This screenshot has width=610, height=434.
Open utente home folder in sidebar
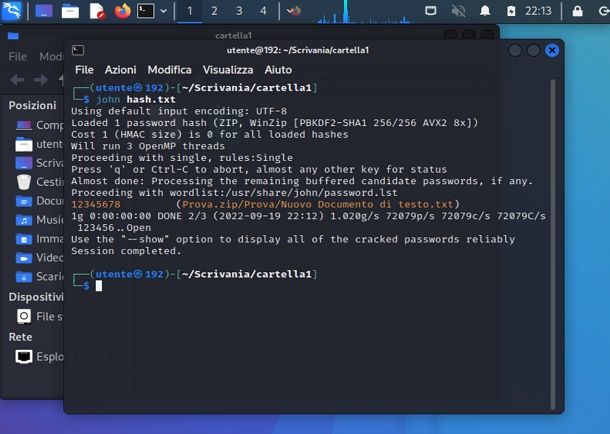tap(39, 144)
